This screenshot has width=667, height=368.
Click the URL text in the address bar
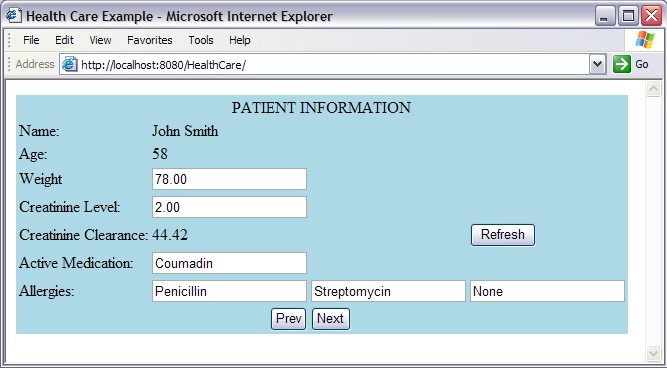pyautogui.click(x=164, y=65)
